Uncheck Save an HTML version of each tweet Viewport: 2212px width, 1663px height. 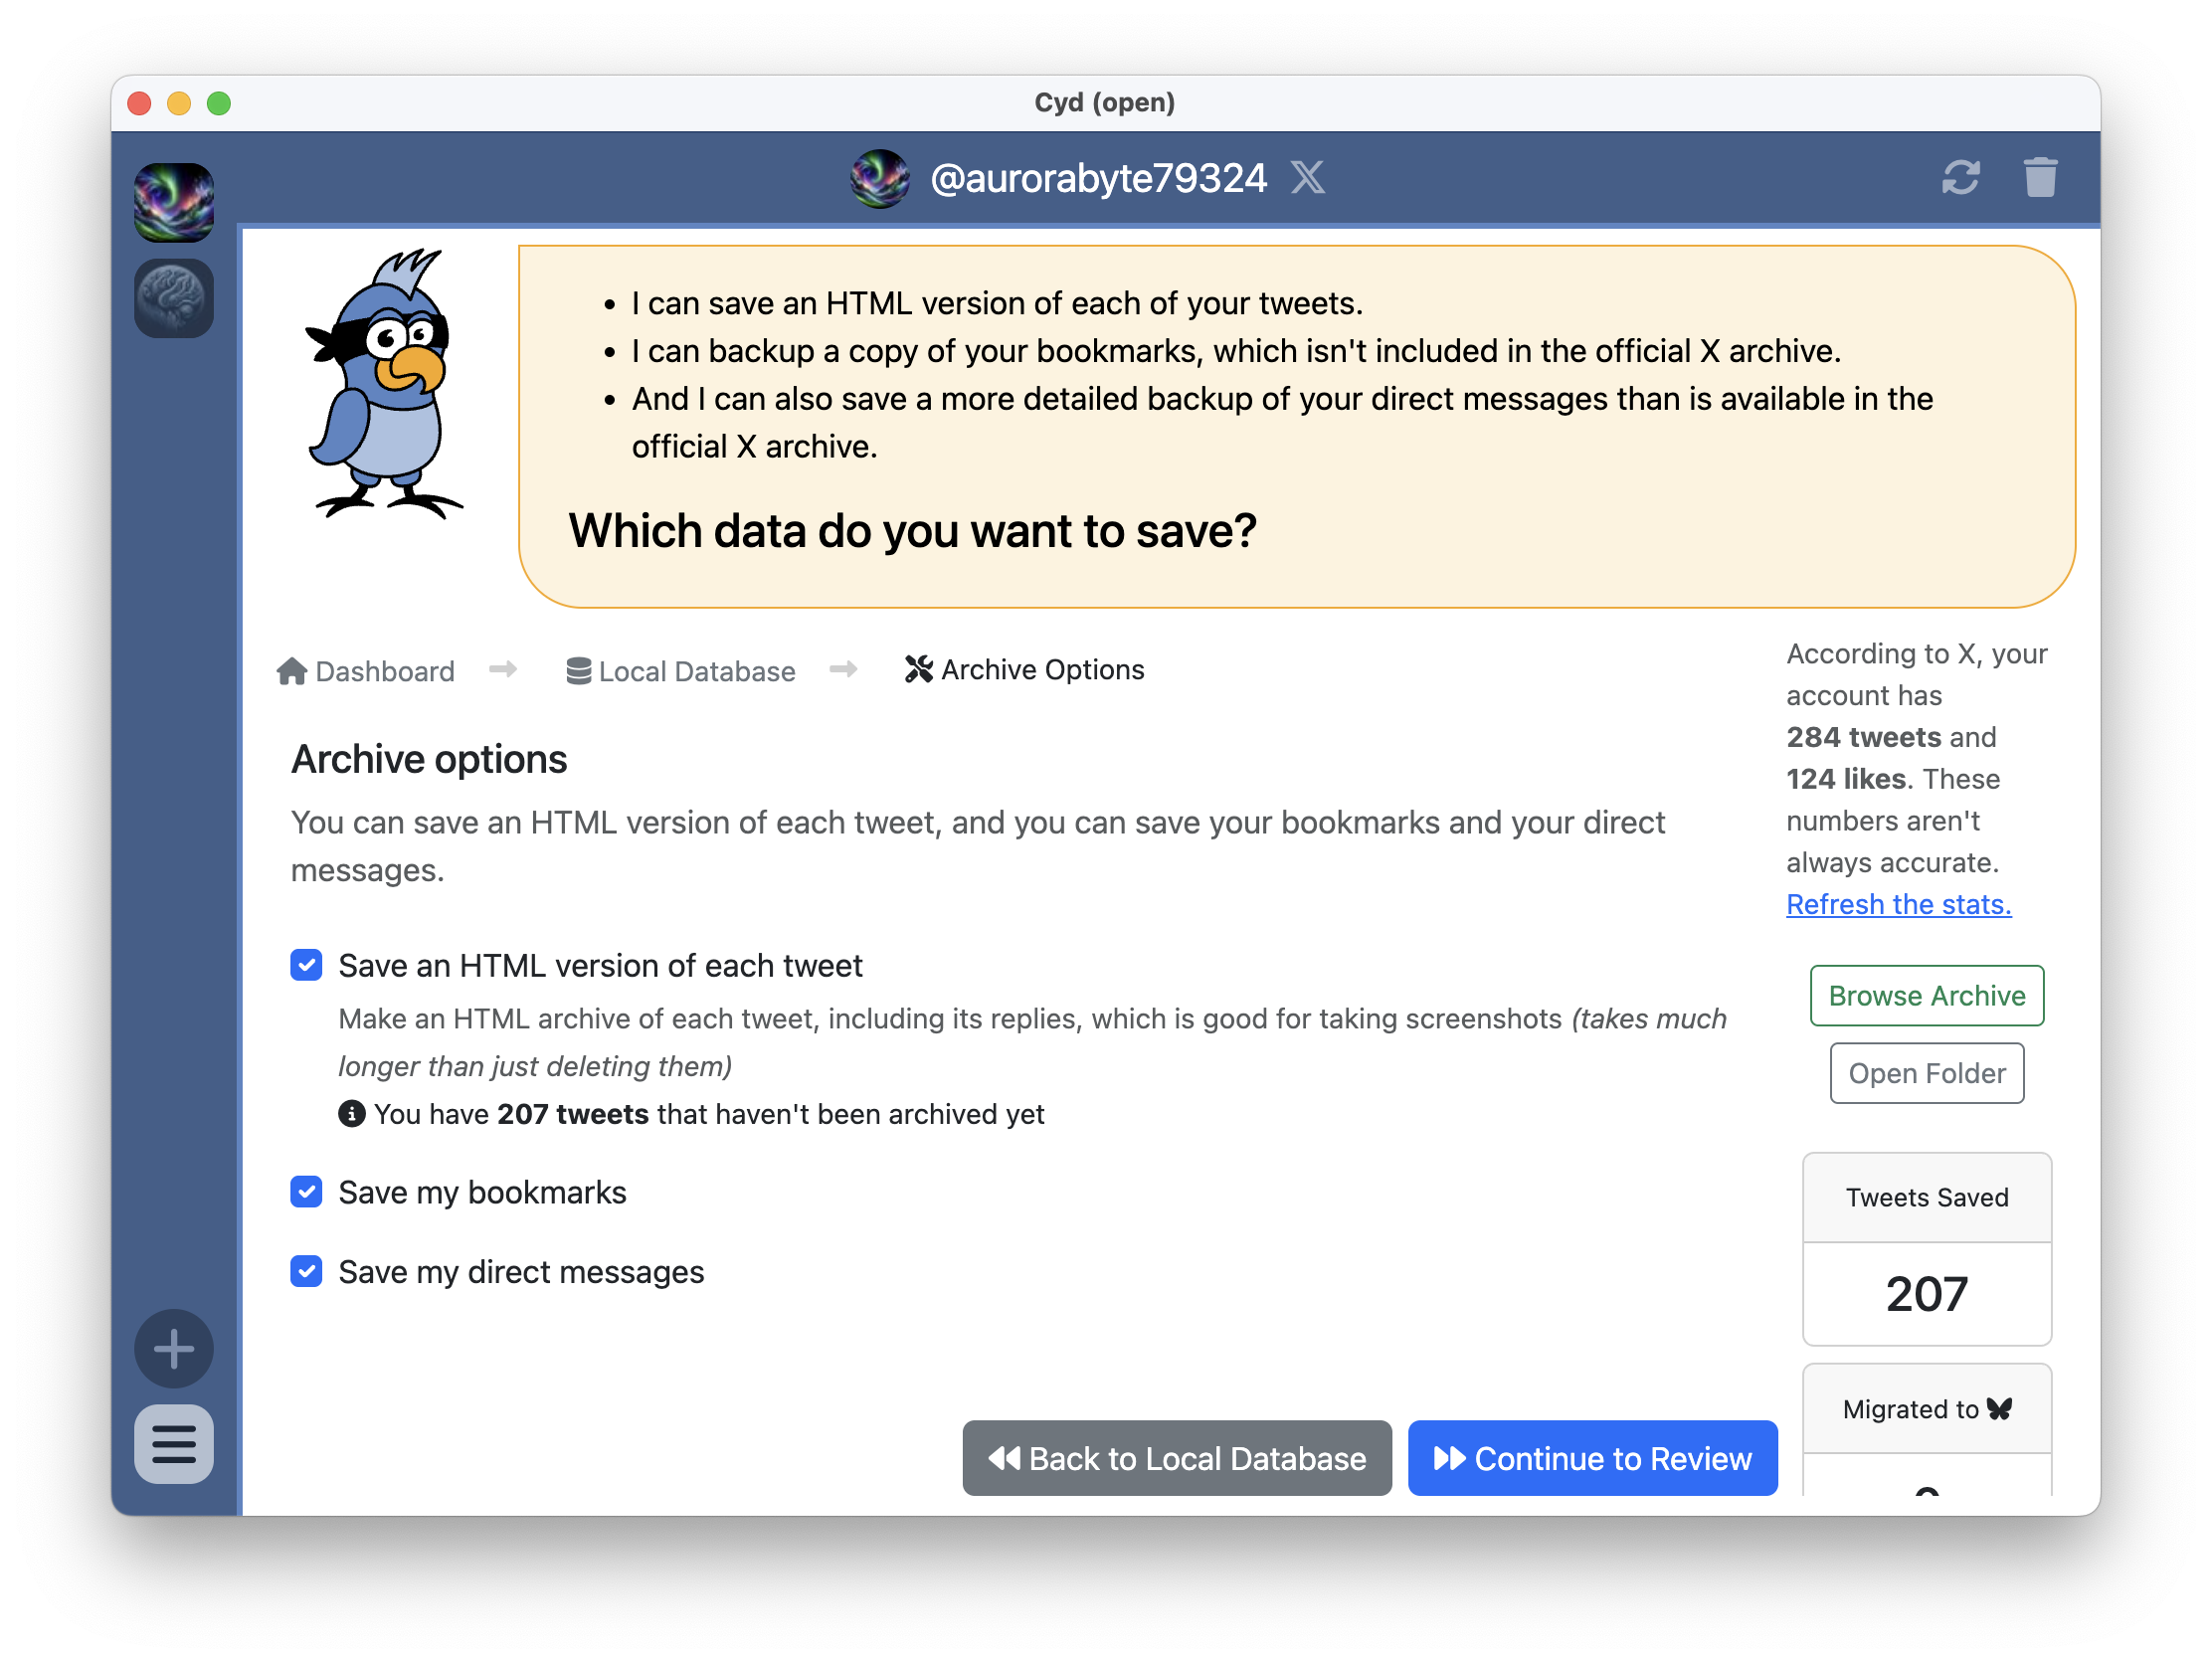pos(306,965)
